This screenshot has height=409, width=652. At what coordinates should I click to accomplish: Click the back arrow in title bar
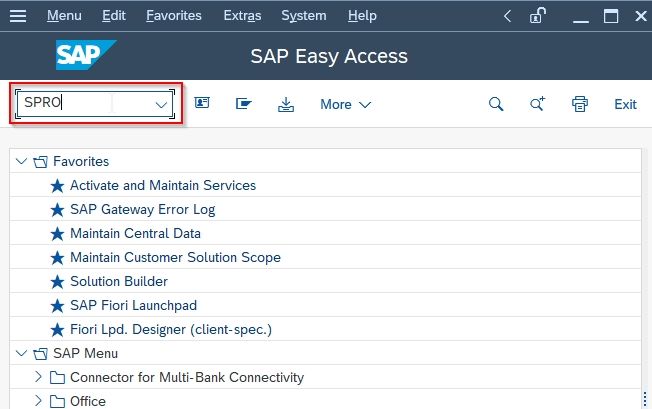507,16
